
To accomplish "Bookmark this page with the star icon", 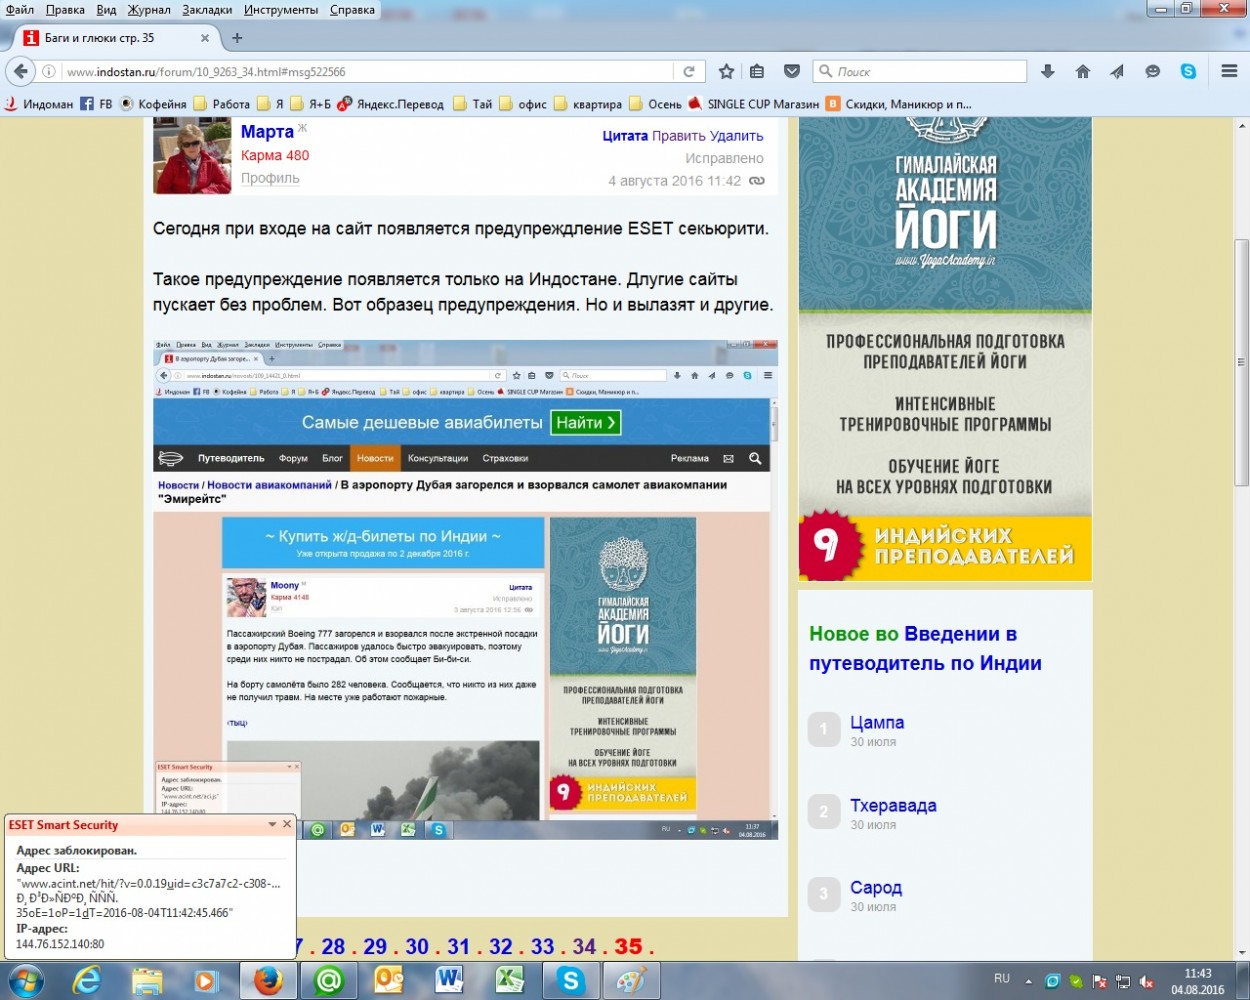I will click(x=727, y=72).
